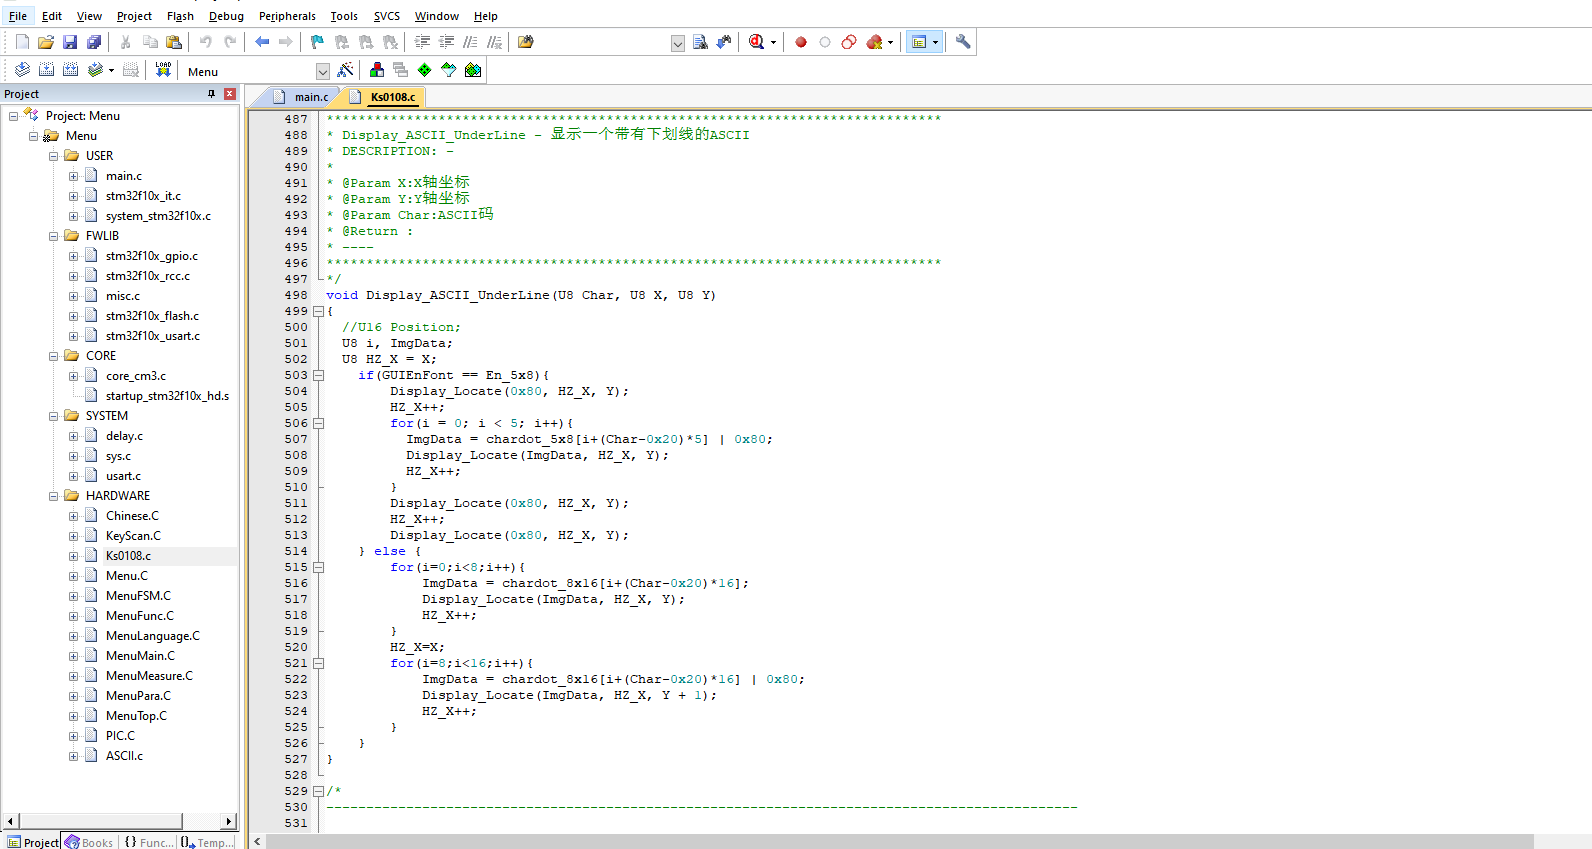Open the target selection dropdown arrow

(323, 71)
